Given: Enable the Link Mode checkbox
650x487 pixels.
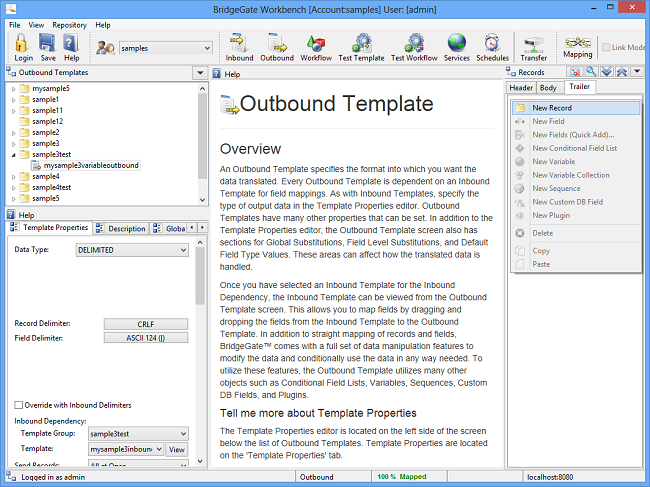Looking at the screenshot, I should tap(606, 47).
